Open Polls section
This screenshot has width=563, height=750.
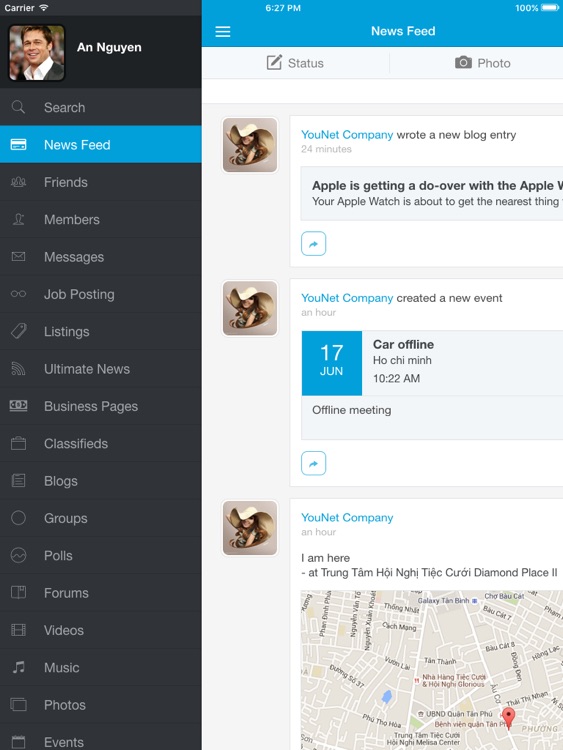coord(100,555)
